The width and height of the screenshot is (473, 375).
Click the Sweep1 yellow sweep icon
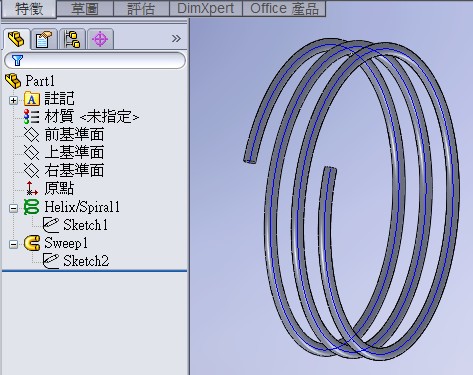click(32, 243)
